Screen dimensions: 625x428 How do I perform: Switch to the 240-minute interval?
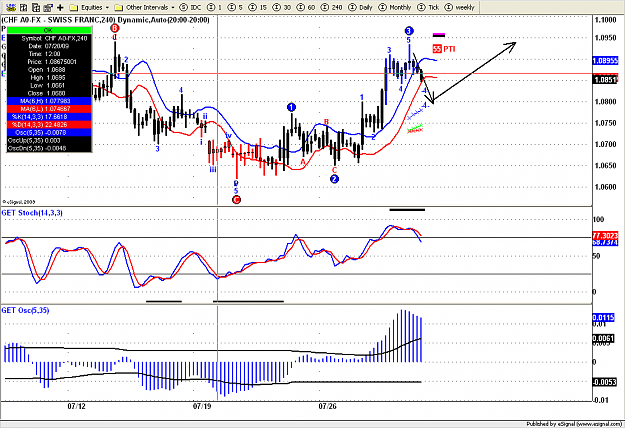(331, 7)
